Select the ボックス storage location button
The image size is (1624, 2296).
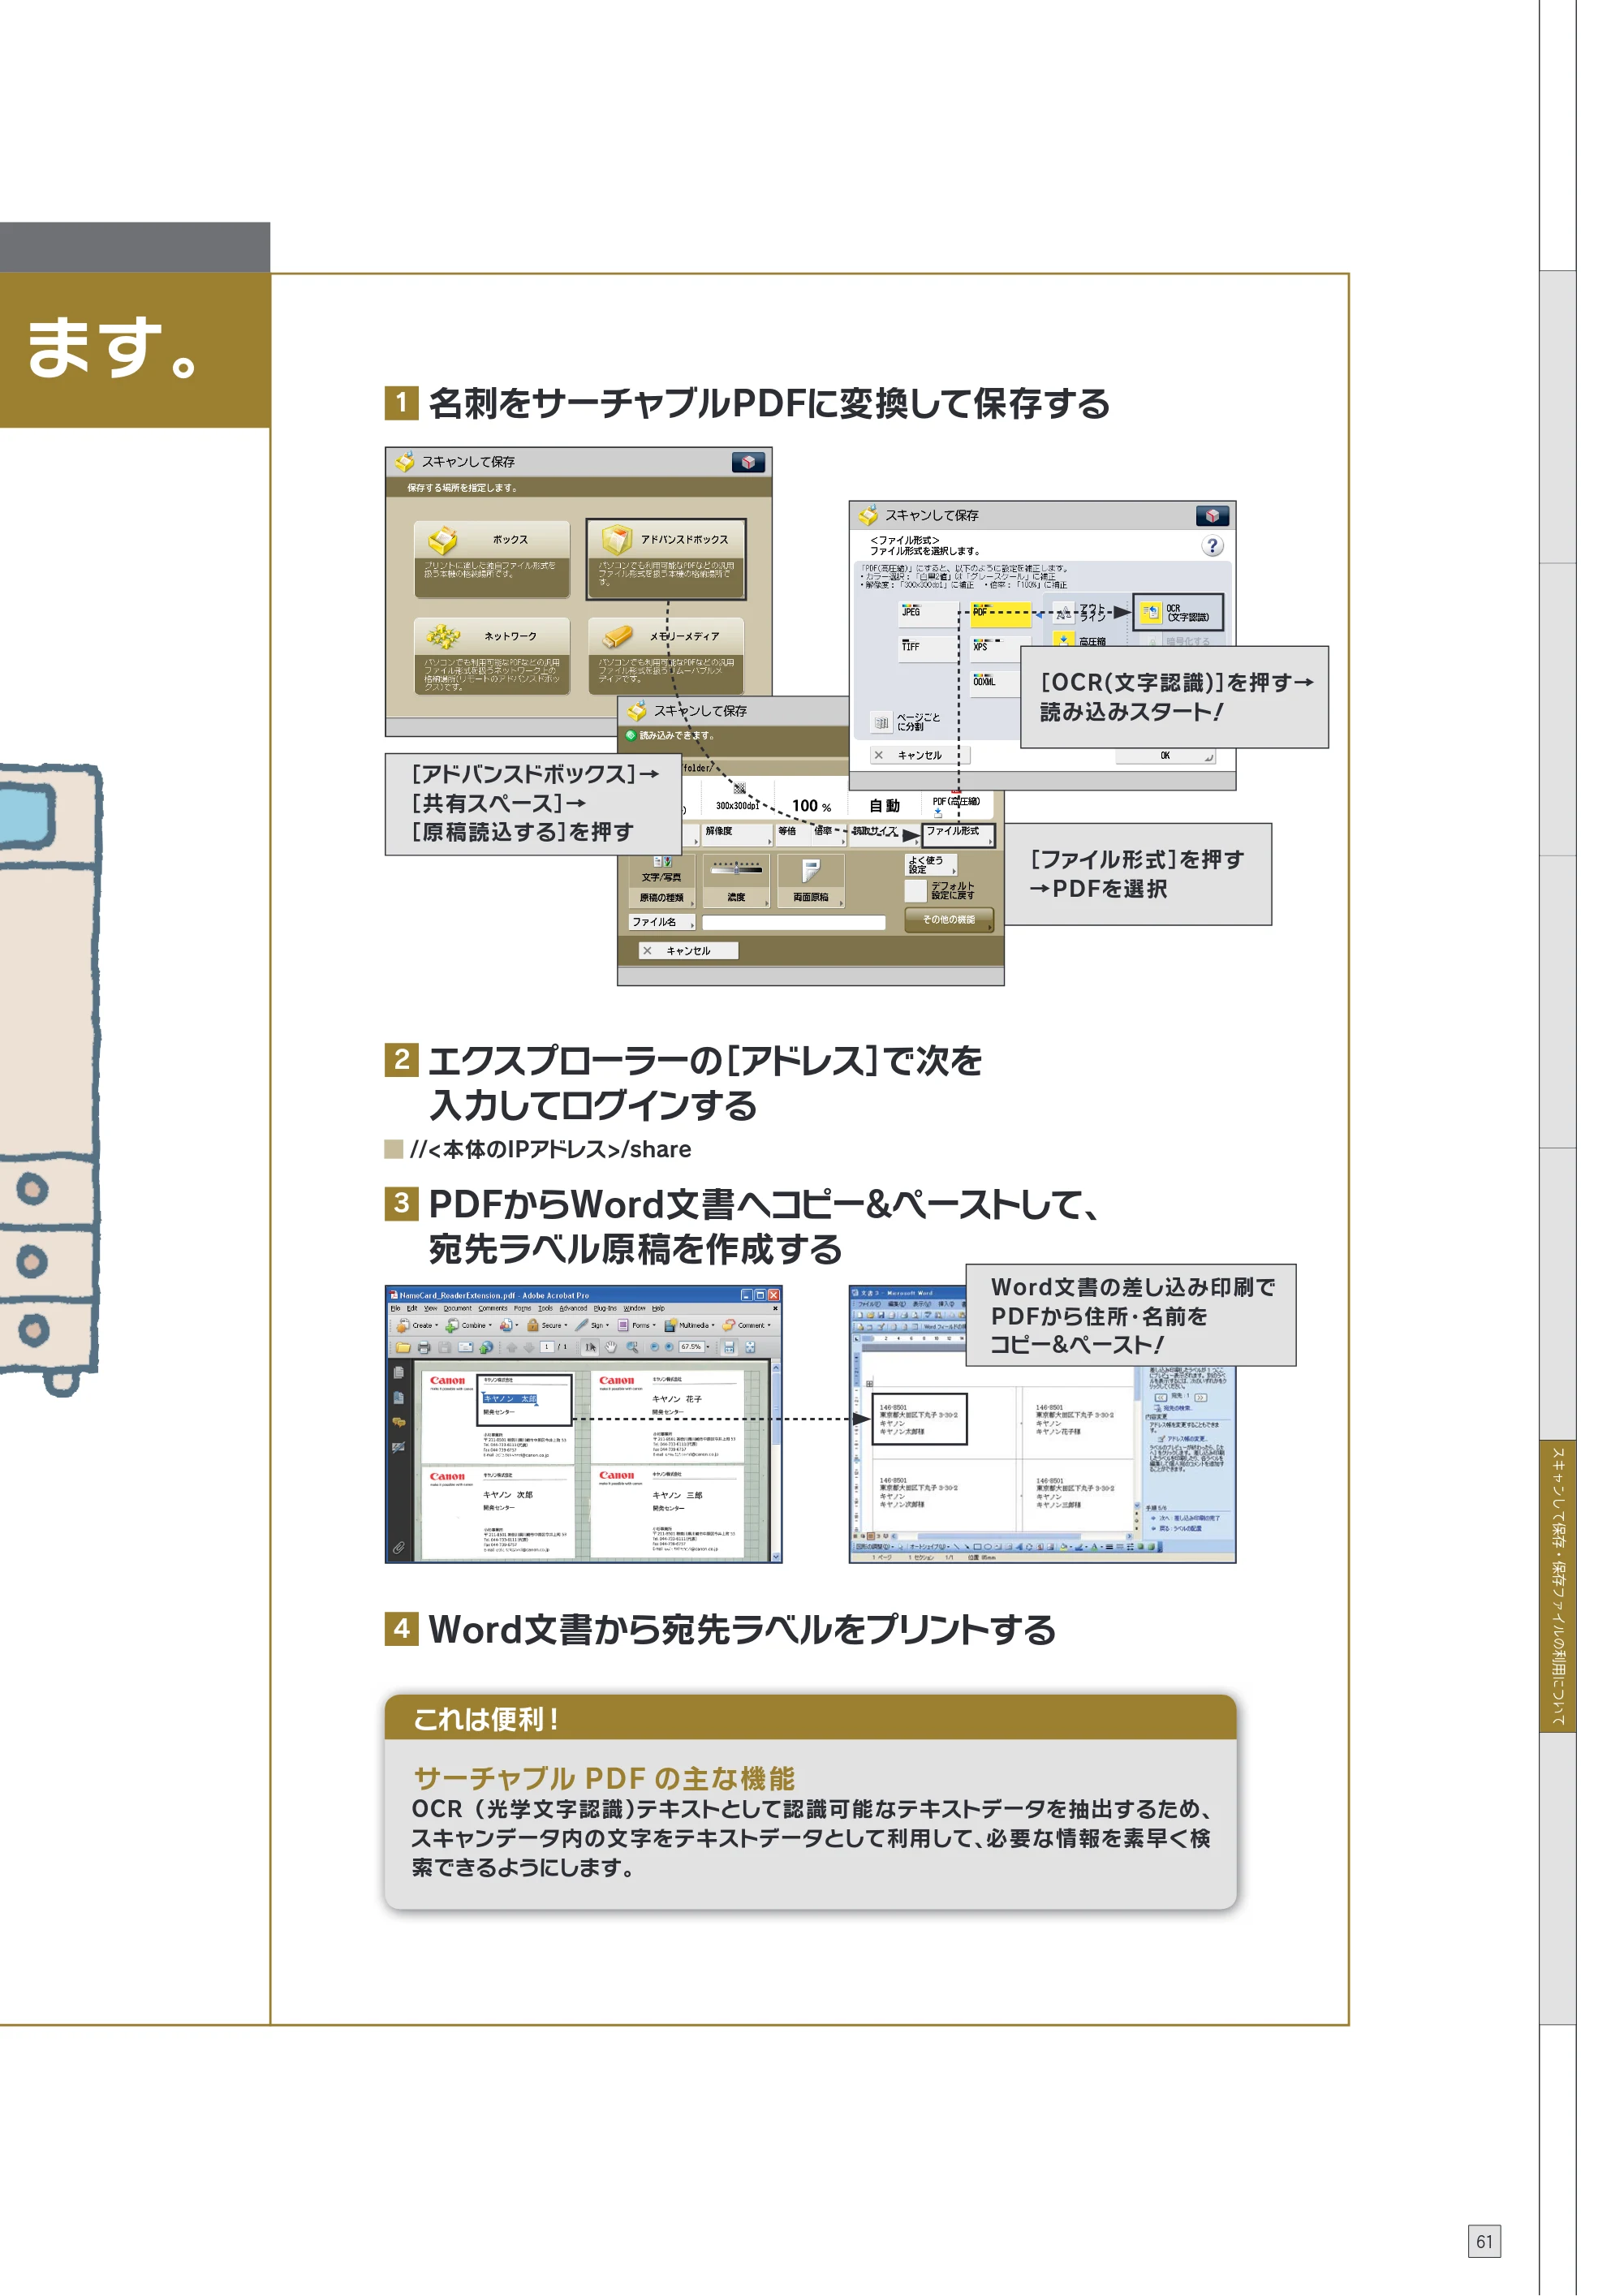[x=492, y=559]
